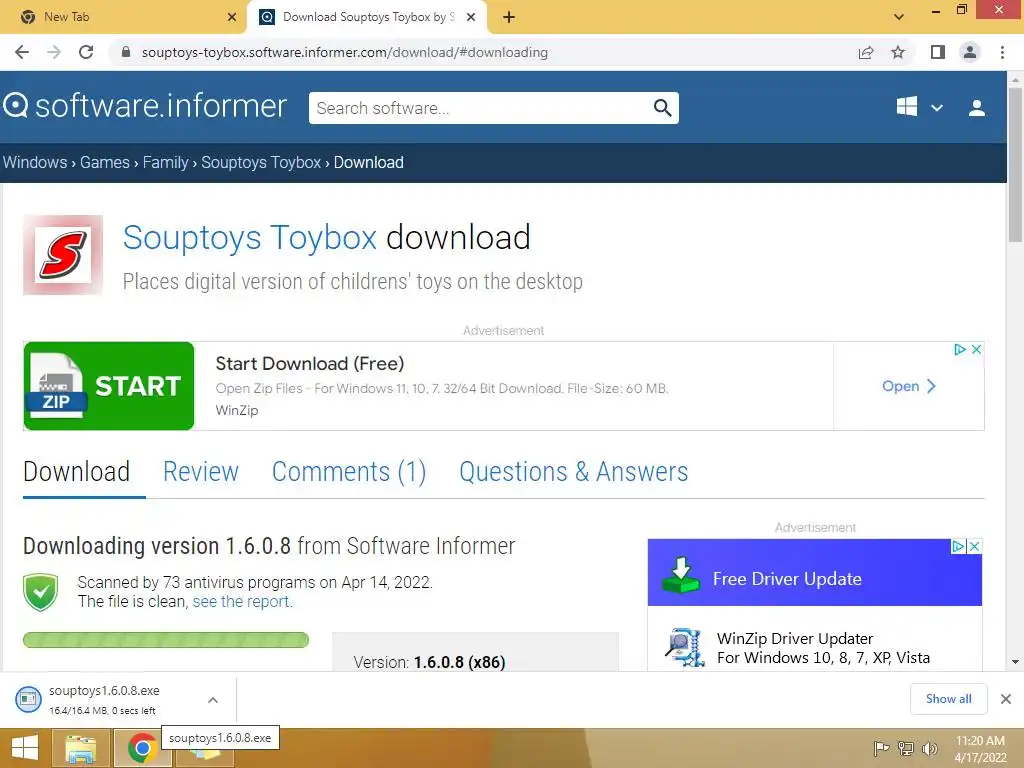This screenshot has height=768, width=1024.
Task: Click the padlock site info icon
Action: point(126,52)
